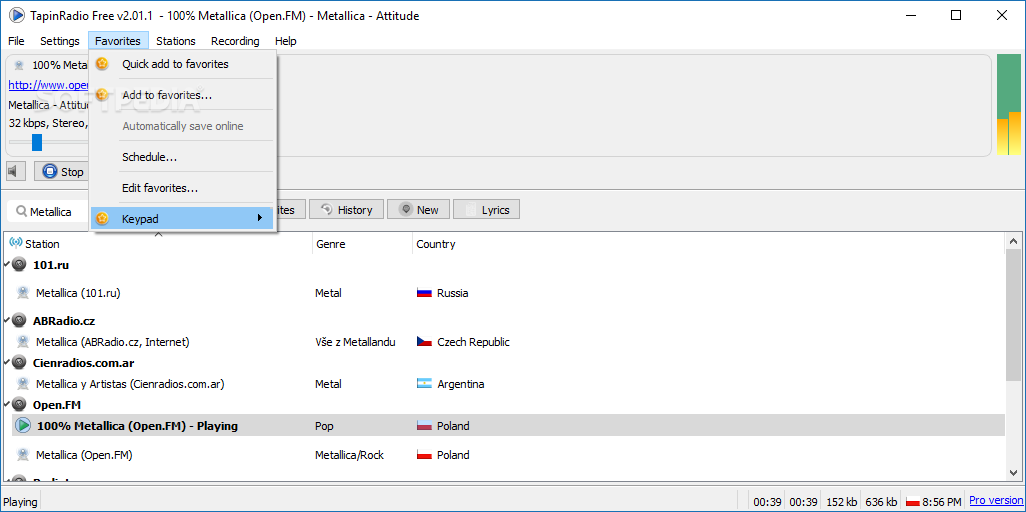1026x512 pixels.
Task: Expand the Keypad submenu arrow
Action: pyautogui.click(x=260, y=218)
